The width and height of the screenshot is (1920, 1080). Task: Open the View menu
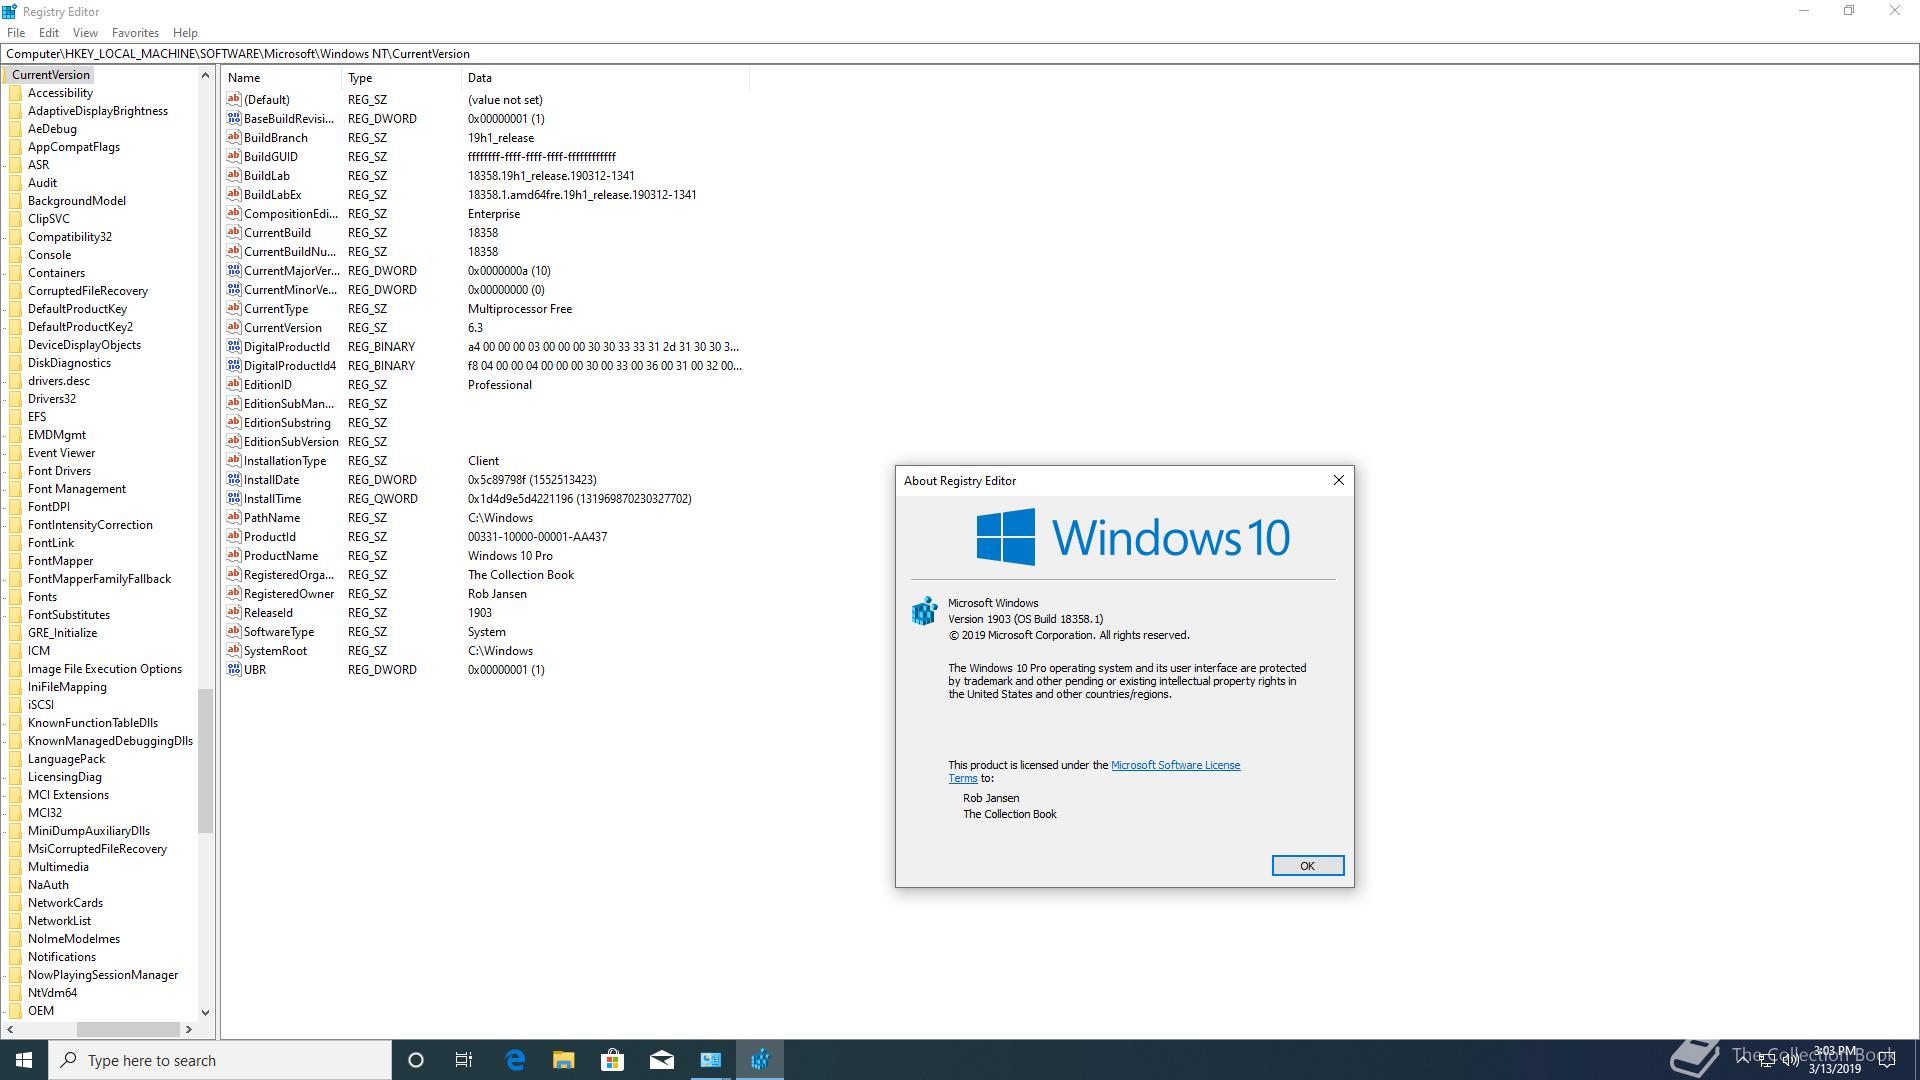(x=85, y=33)
